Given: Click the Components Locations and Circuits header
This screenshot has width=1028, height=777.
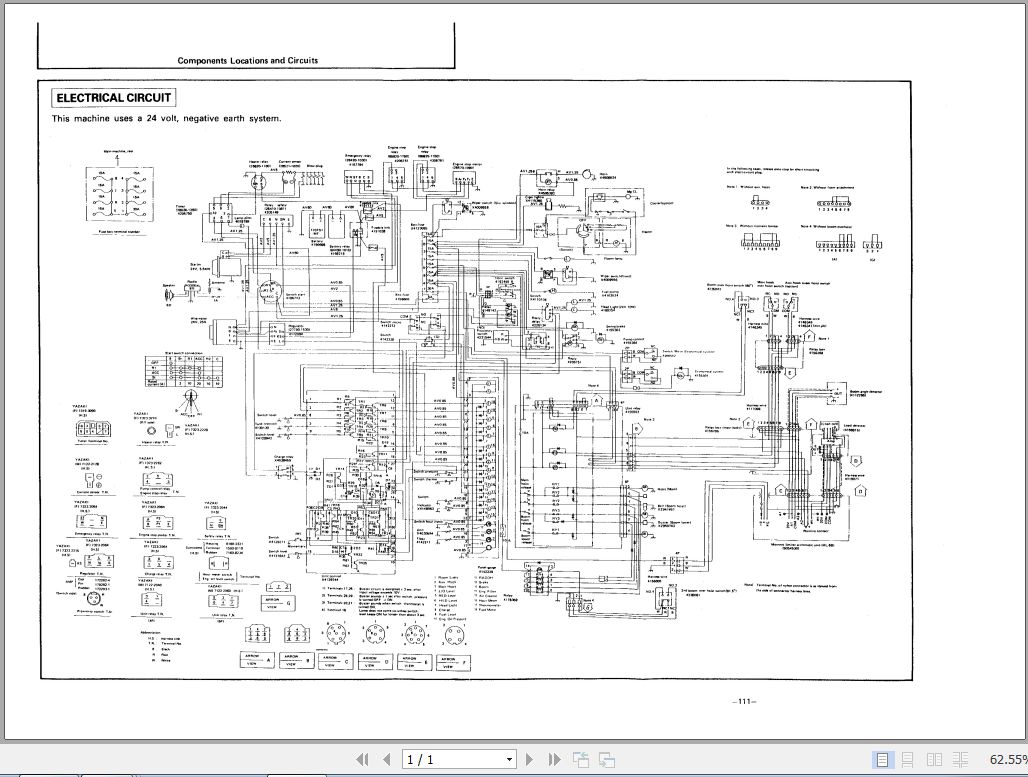Looking at the screenshot, I should coord(248,60).
